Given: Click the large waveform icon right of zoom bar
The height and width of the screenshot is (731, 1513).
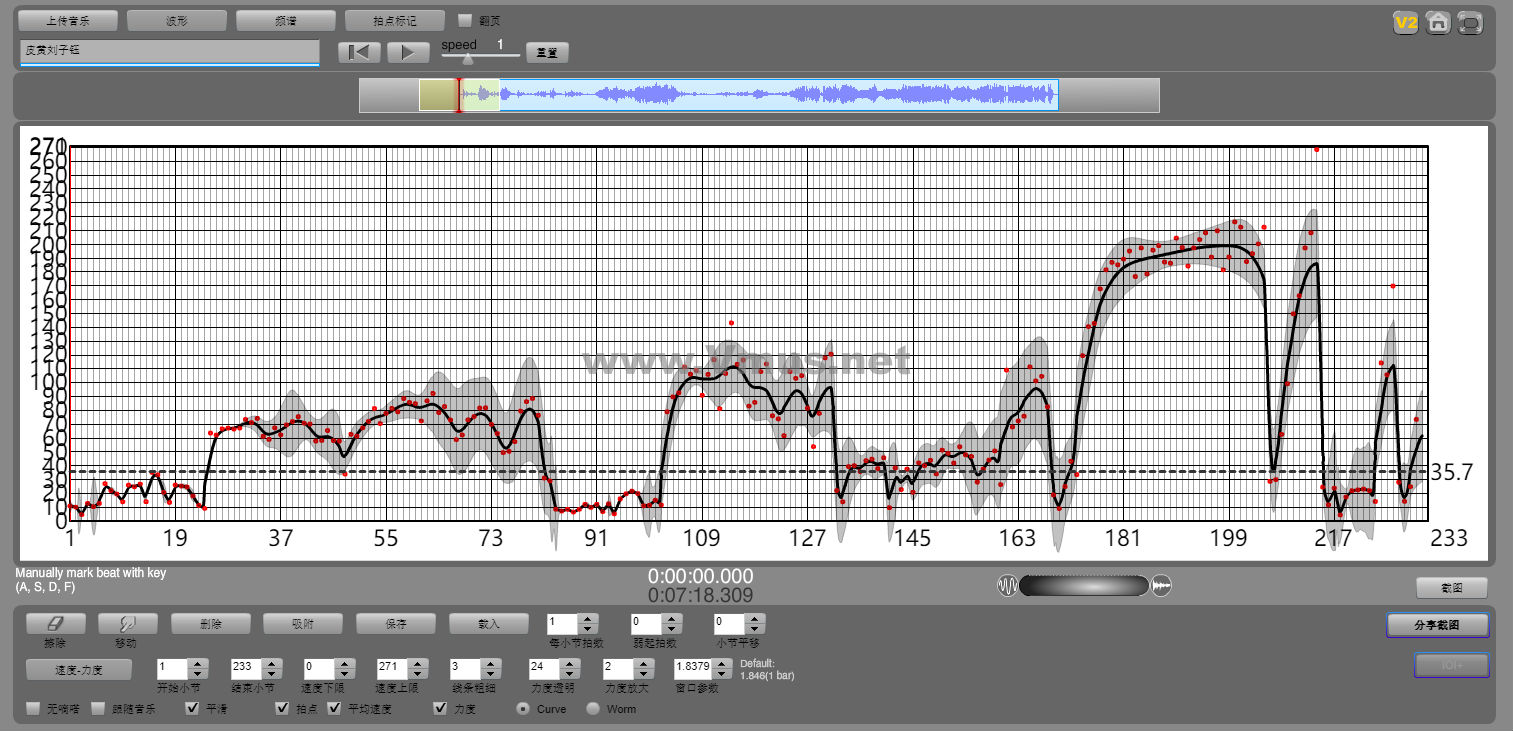Looking at the screenshot, I should (x=1162, y=585).
